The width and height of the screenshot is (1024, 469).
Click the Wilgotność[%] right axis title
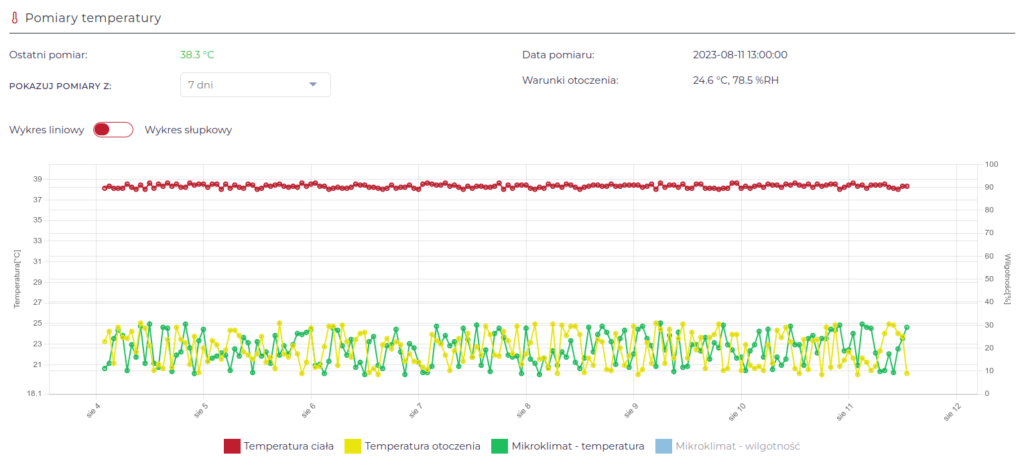click(1009, 279)
